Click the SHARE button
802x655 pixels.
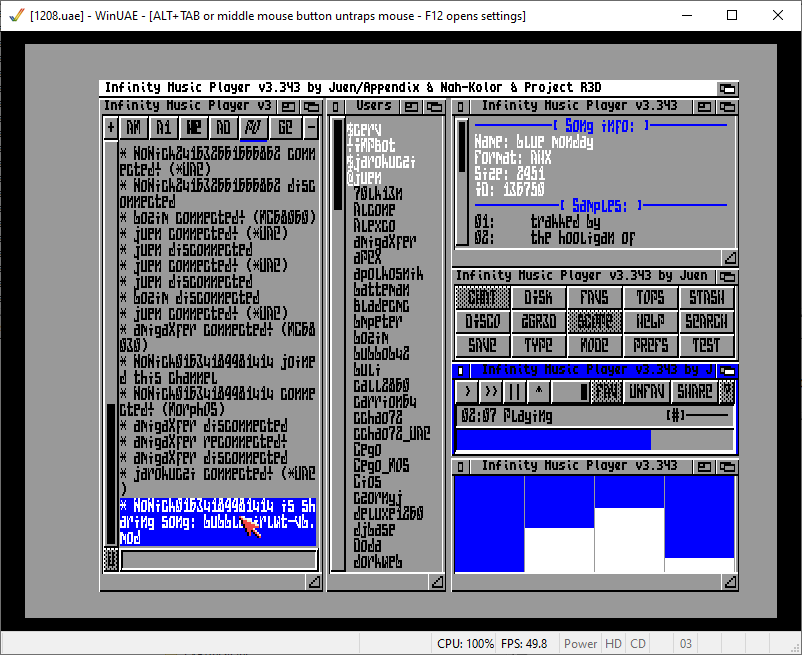coord(694,392)
